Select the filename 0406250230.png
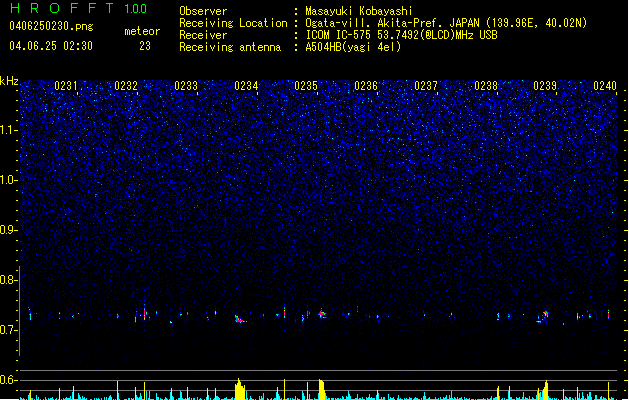 51,26
